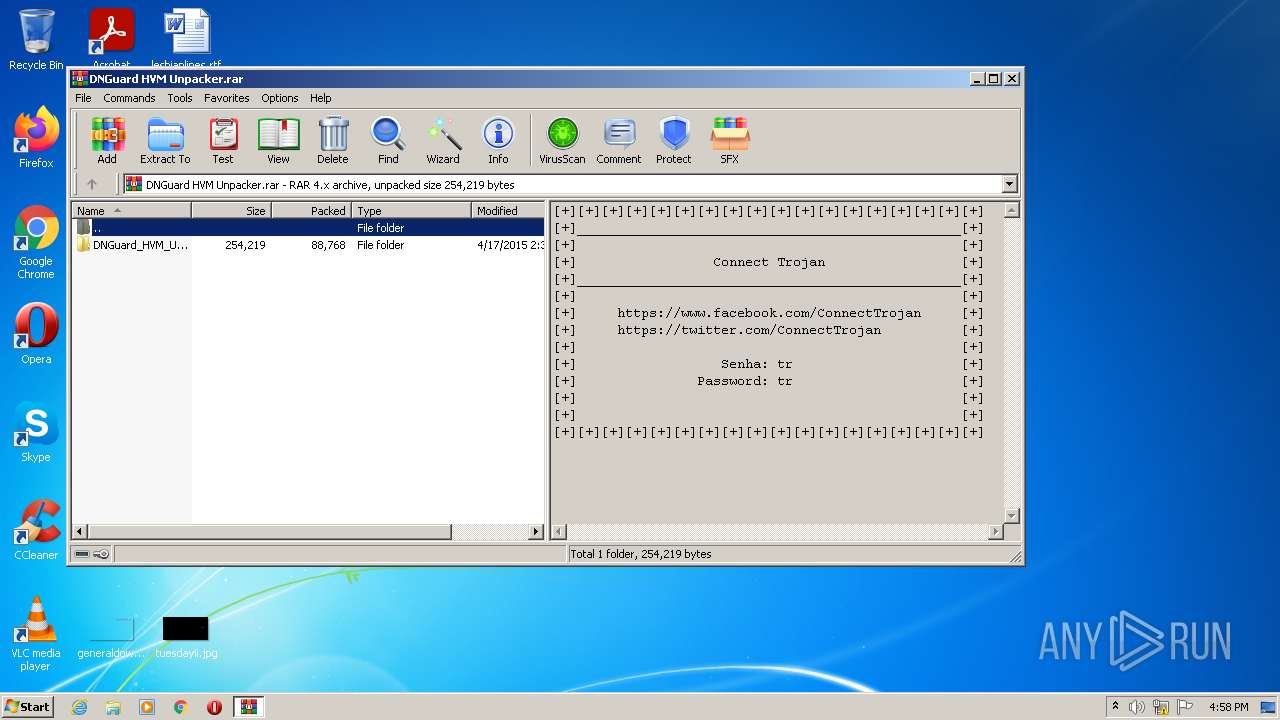Open the Tools menu
This screenshot has height=720, width=1280.
[x=180, y=98]
